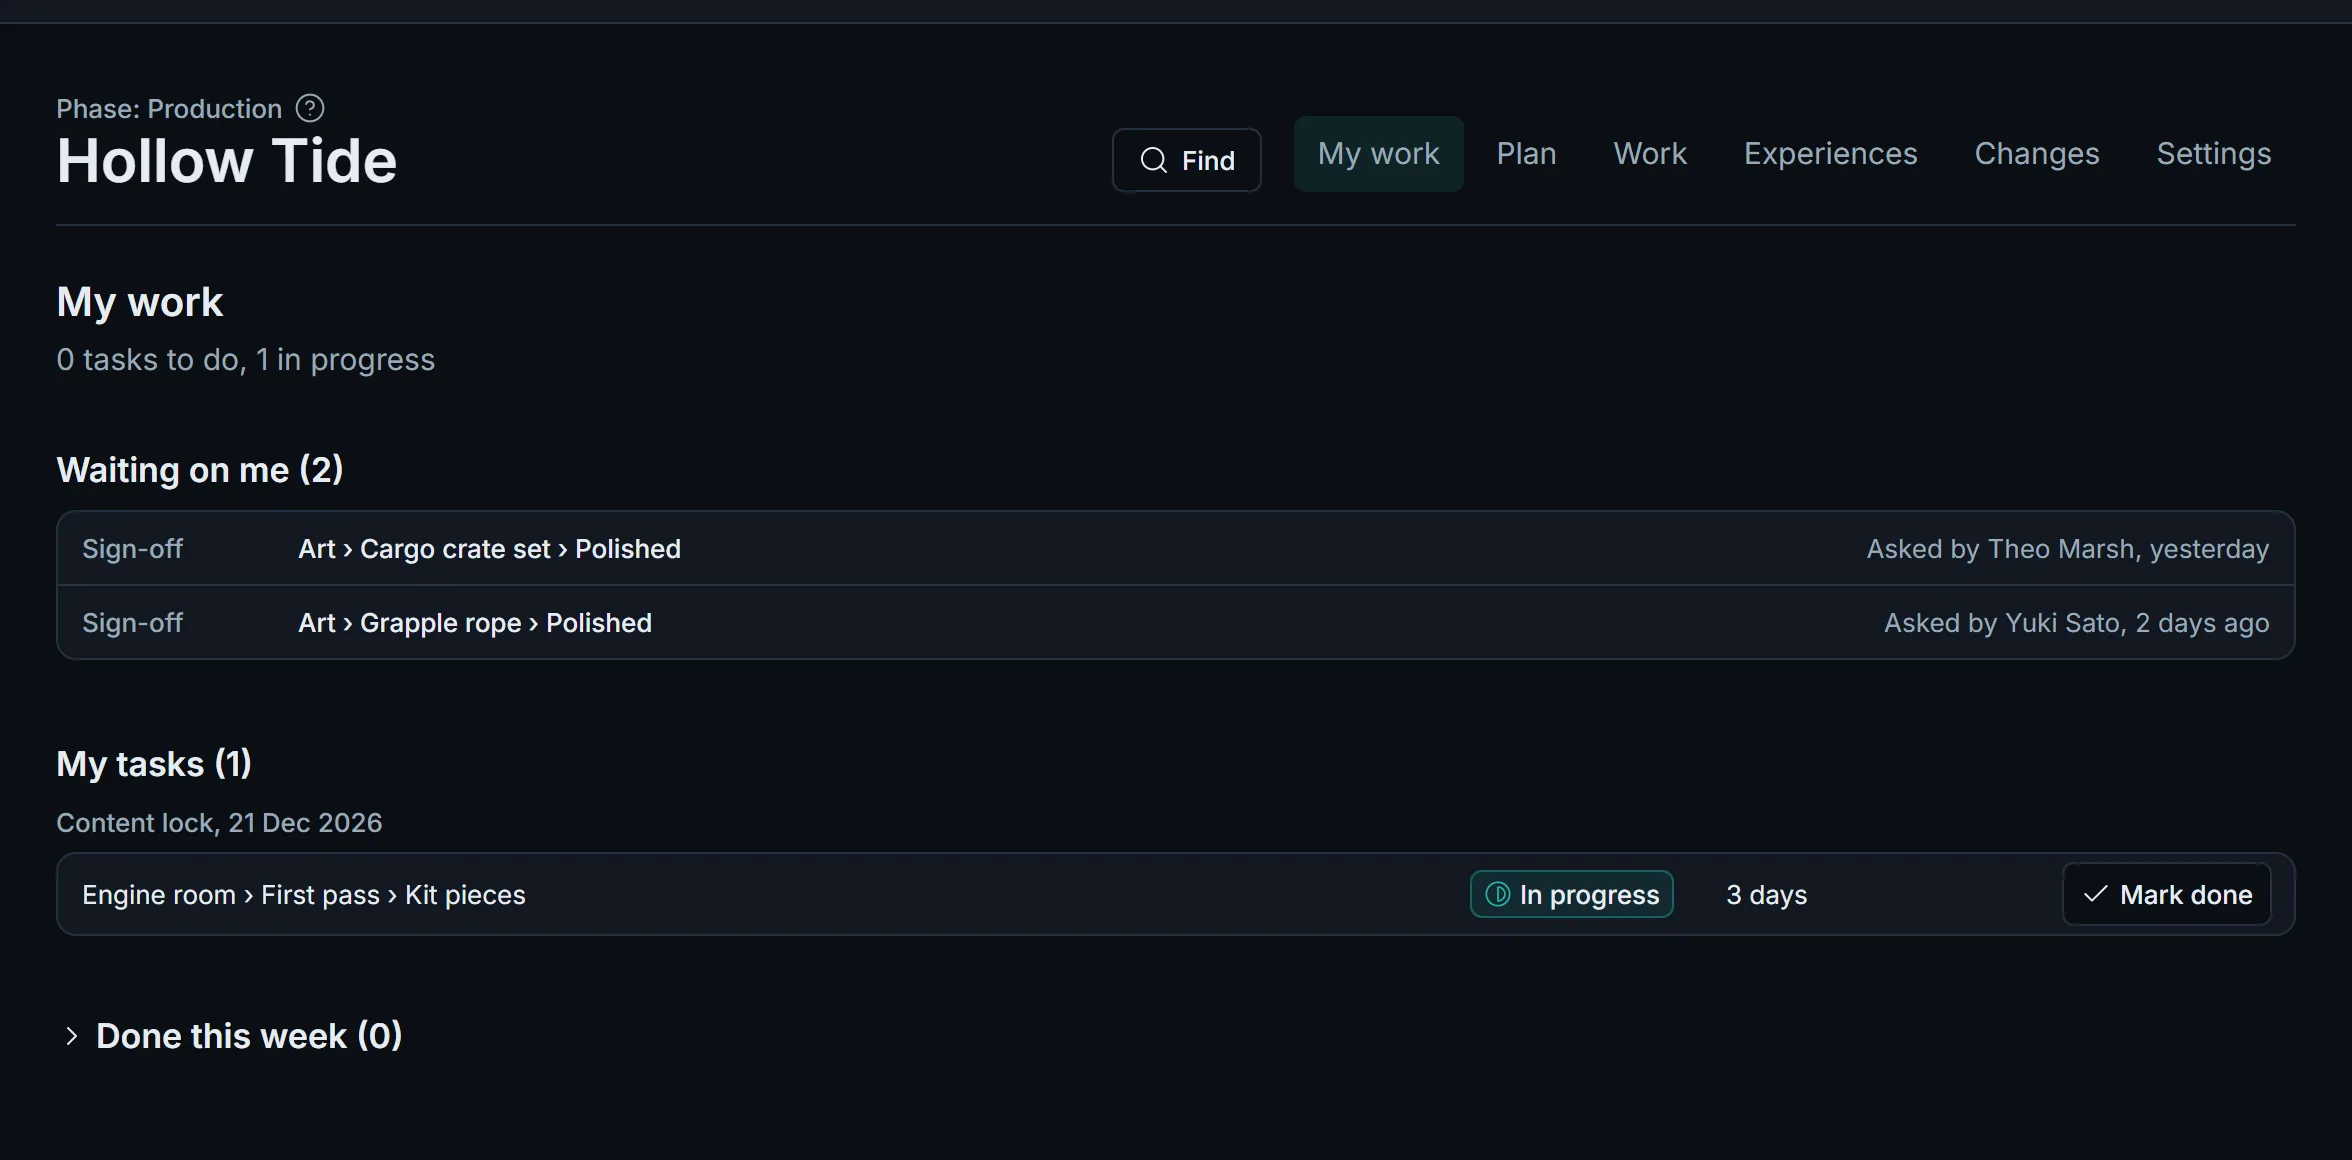The width and height of the screenshot is (2352, 1160).
Task: Click the phase help question-mark icon
Action: coord(310,108)
